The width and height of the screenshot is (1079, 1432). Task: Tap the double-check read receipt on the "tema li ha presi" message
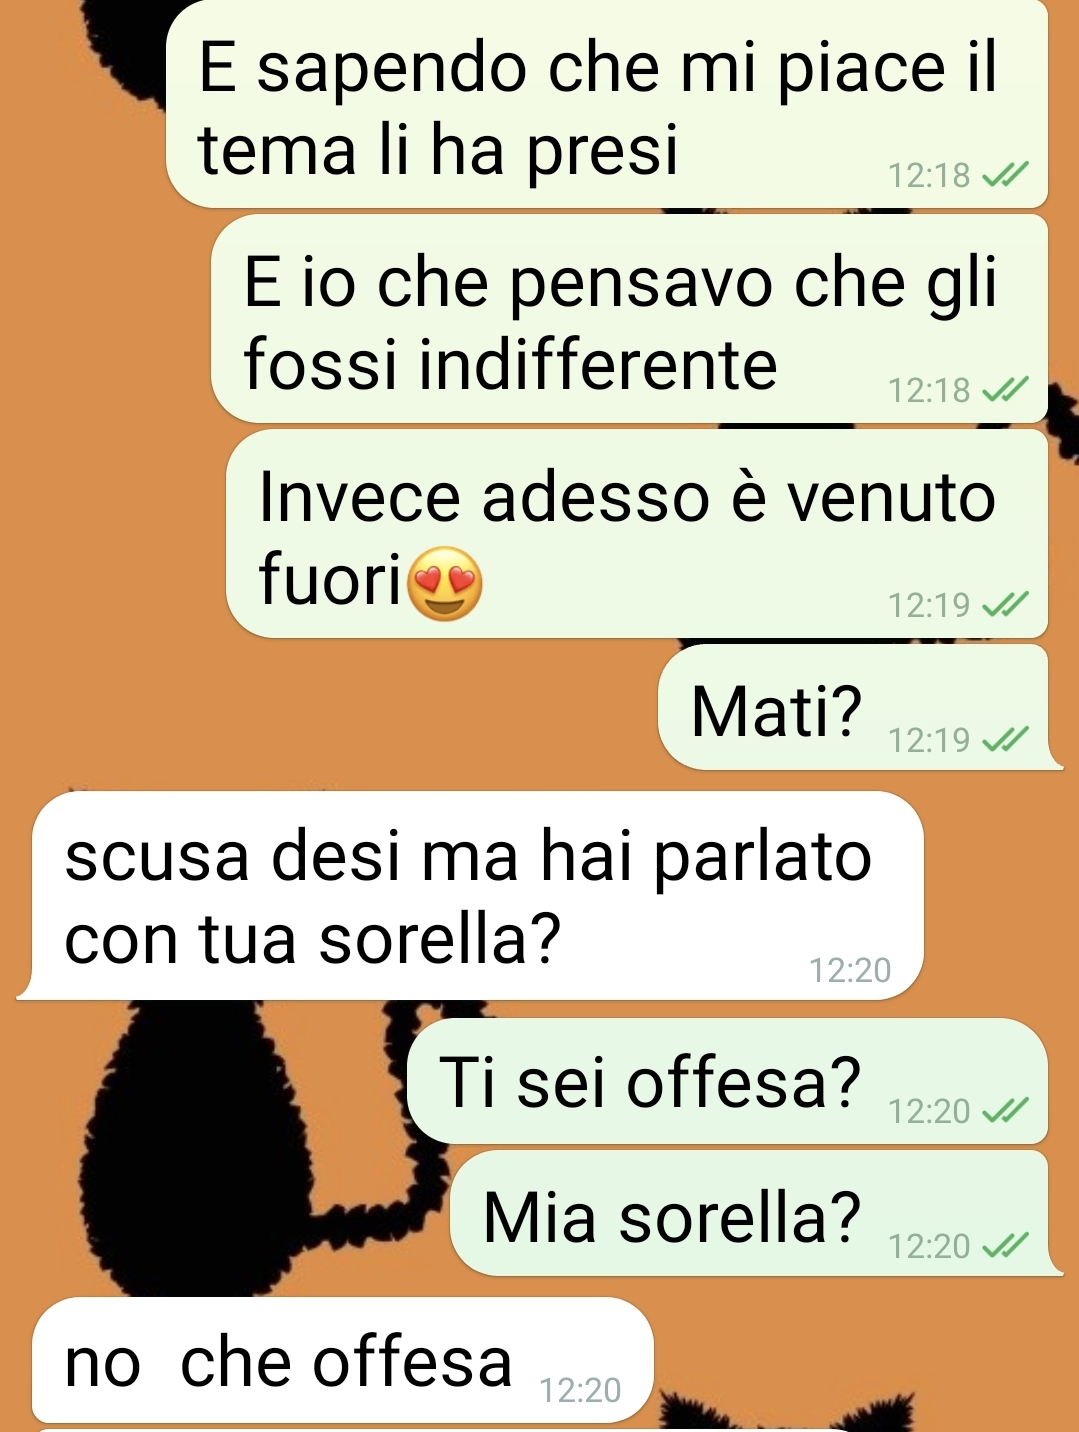(1005, 176)
